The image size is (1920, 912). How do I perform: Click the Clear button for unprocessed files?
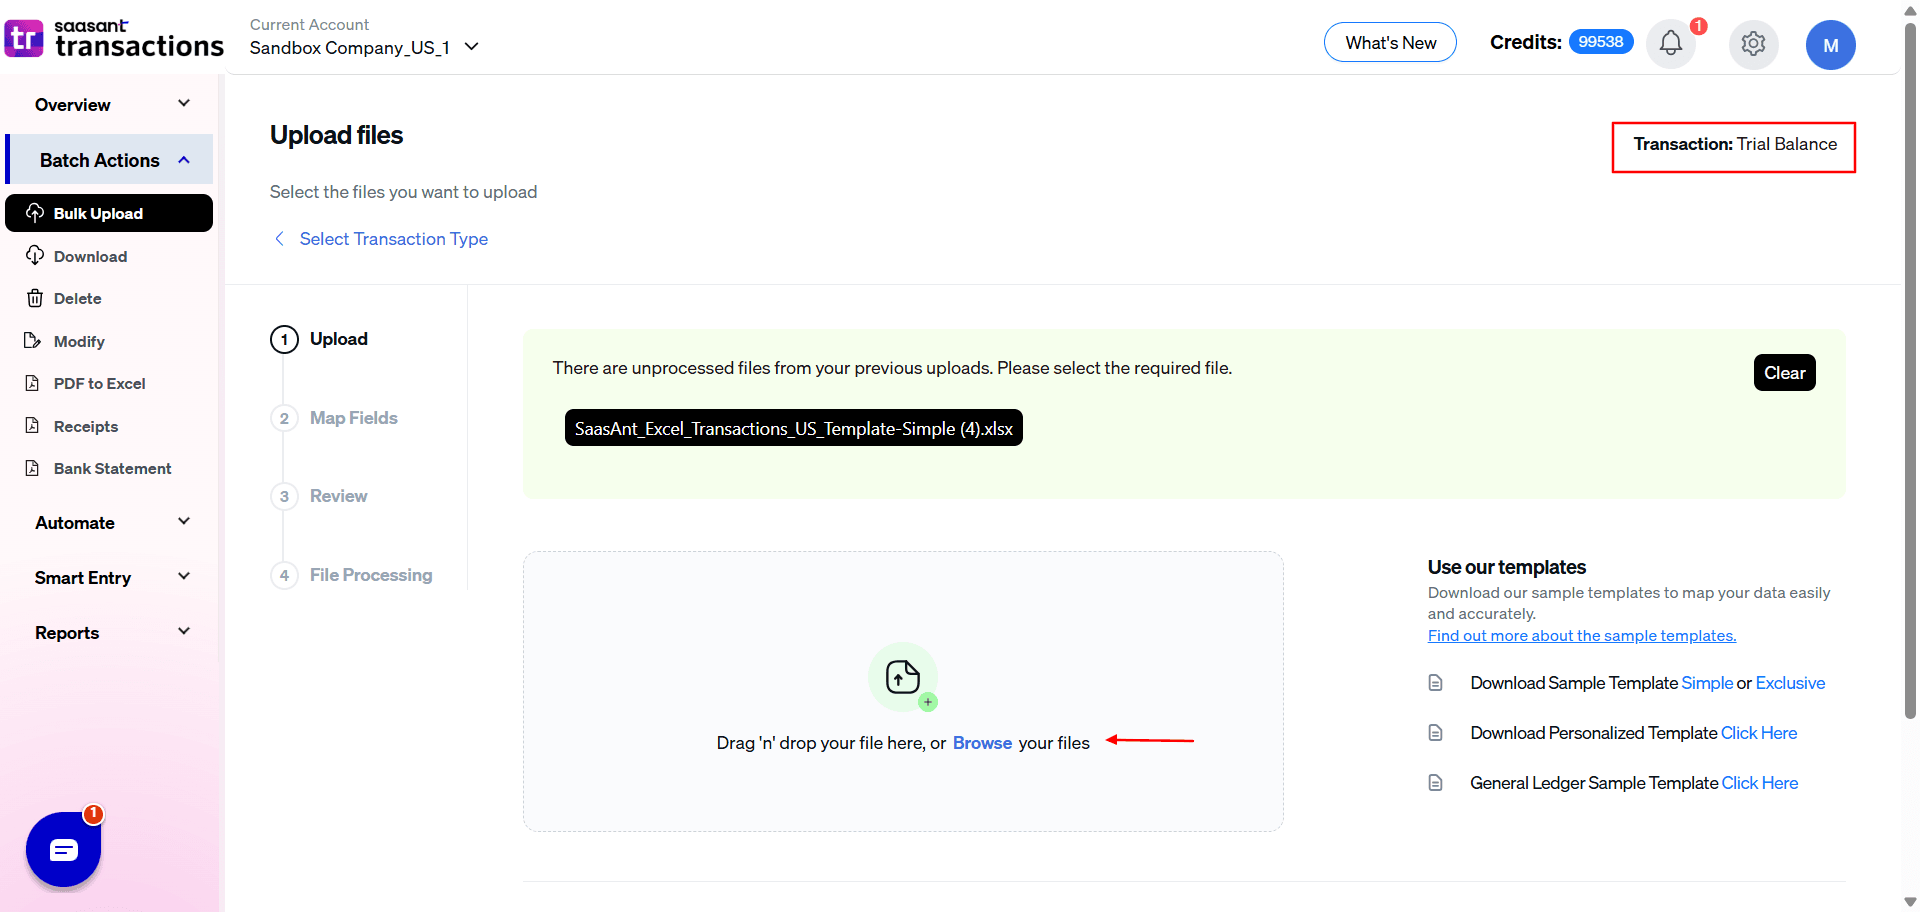coord(1784,372)
